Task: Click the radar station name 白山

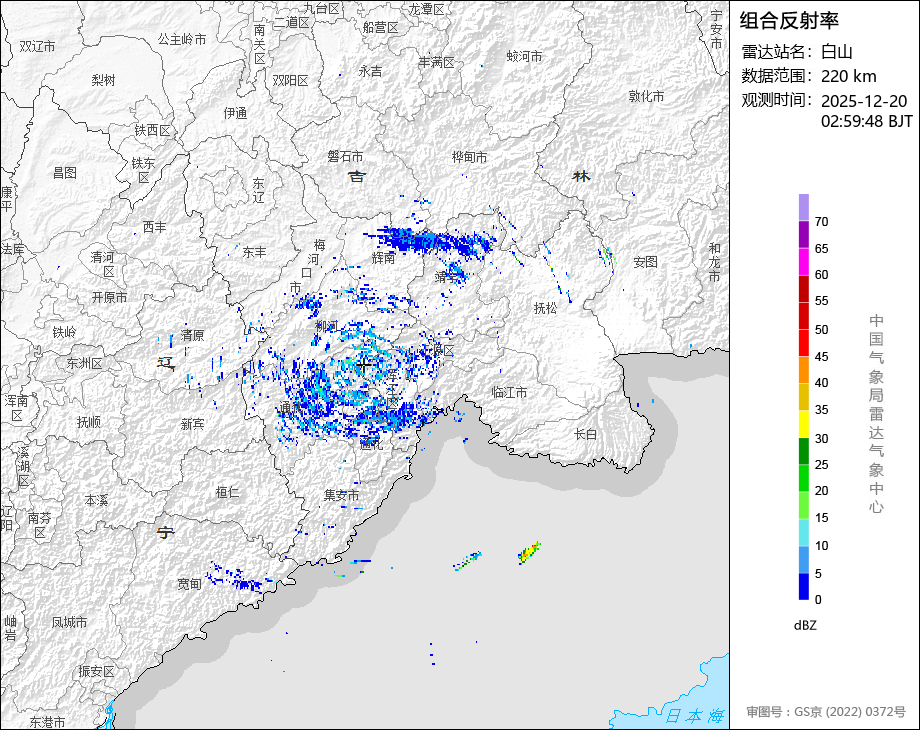Action: [837, 52]
